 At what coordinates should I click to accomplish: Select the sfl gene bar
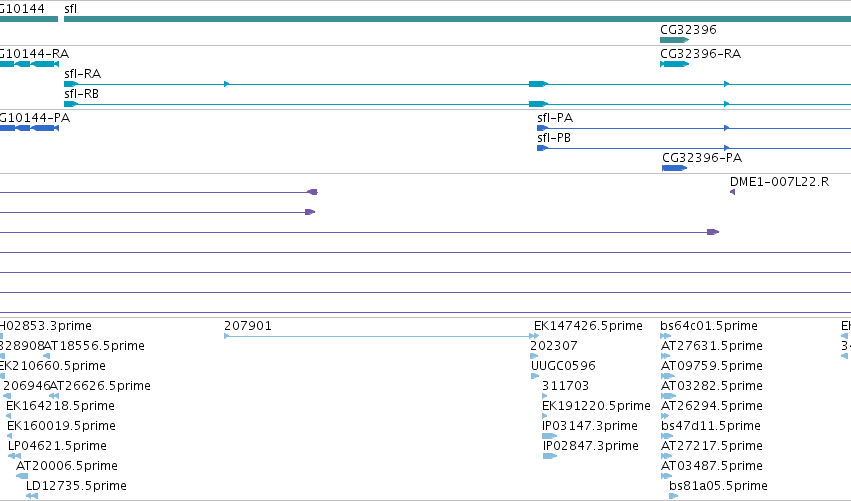click(458, 19)
